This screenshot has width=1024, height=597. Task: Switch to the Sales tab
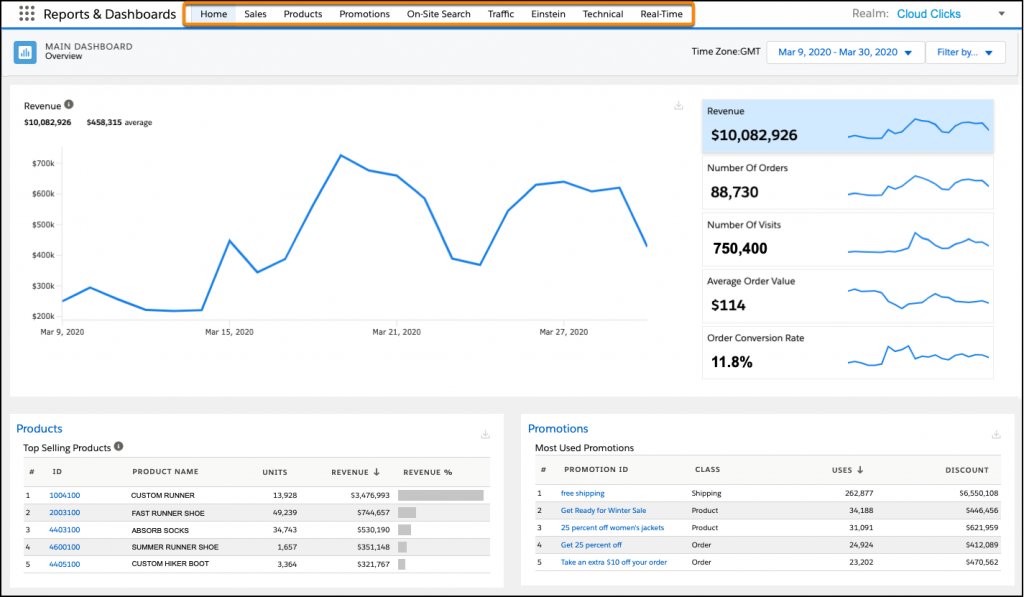tap(255, 14)
